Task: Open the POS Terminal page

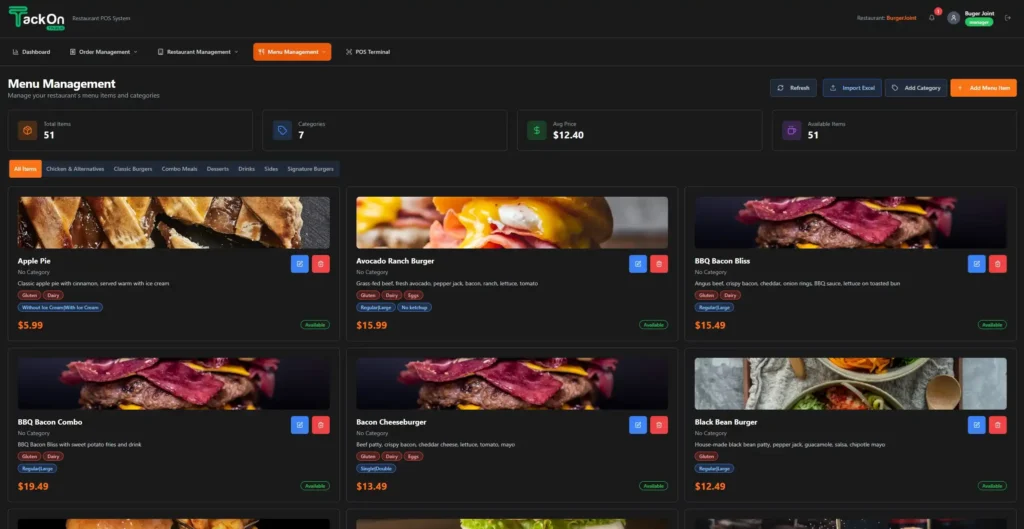Action: point(368,52)
